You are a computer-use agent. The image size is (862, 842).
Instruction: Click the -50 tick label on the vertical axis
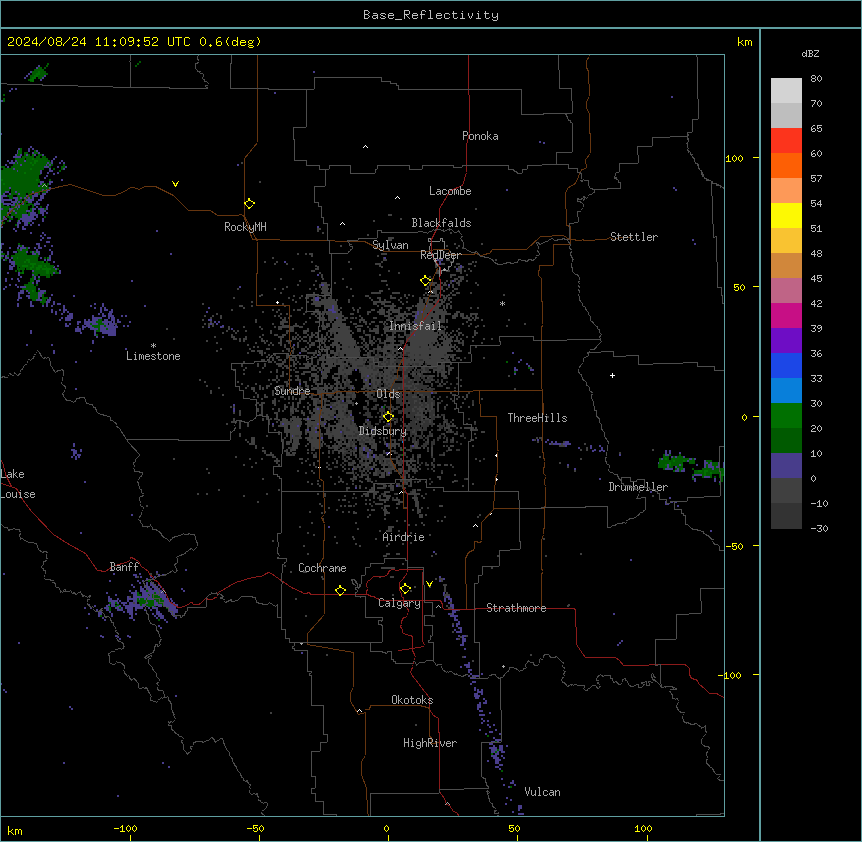[x=734, y=546]
